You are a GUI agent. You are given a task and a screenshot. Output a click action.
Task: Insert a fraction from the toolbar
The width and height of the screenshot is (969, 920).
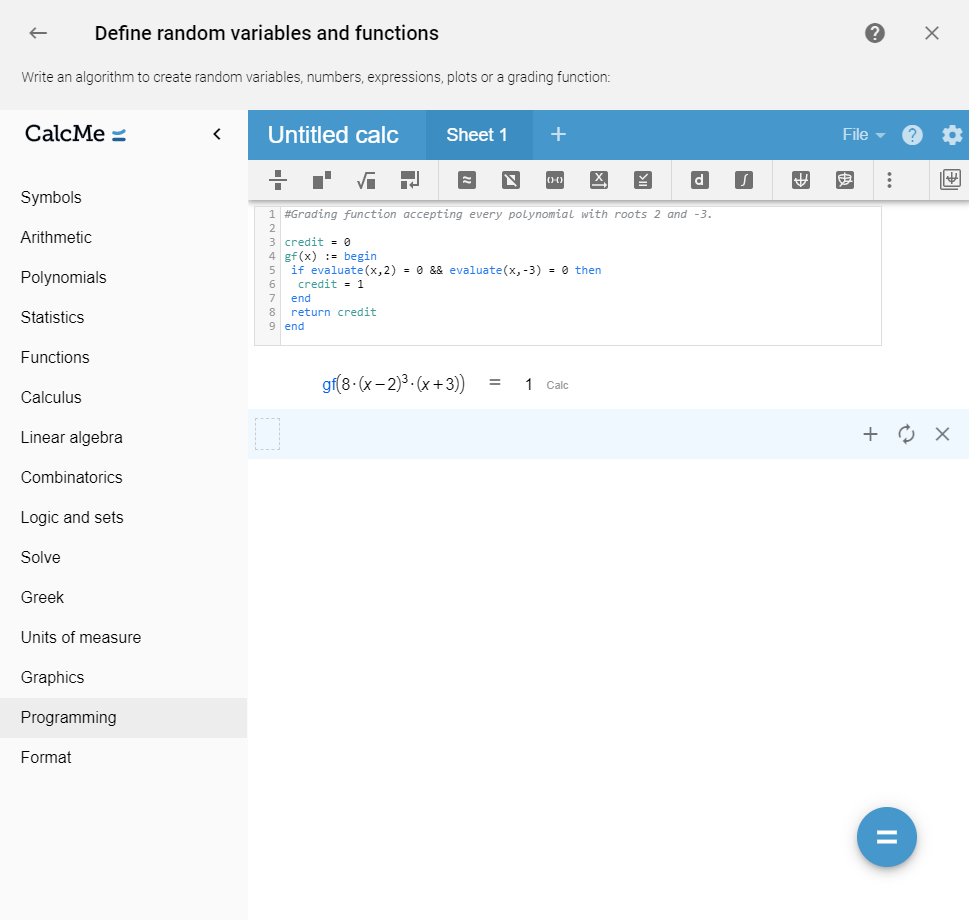coord(278,180)
